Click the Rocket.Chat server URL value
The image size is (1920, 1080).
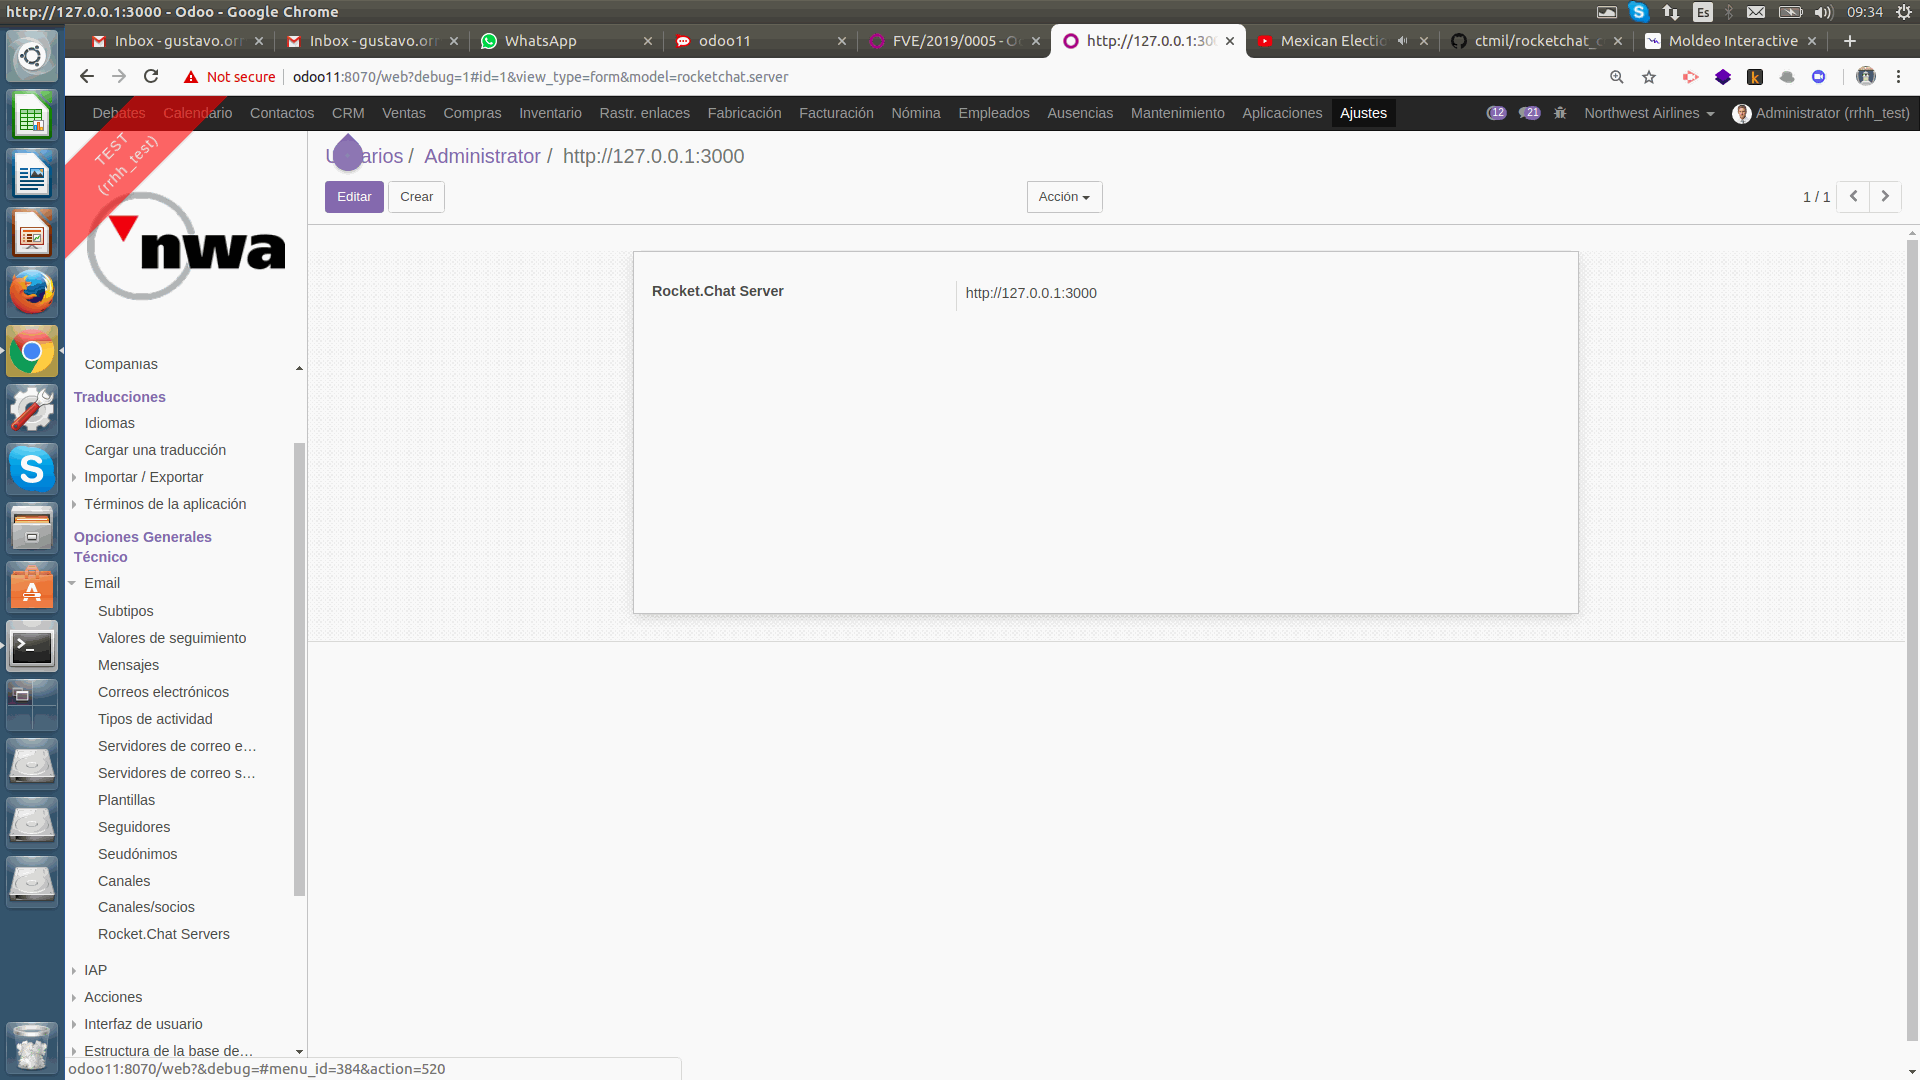pyautogui.click(x=1031, y=293)
